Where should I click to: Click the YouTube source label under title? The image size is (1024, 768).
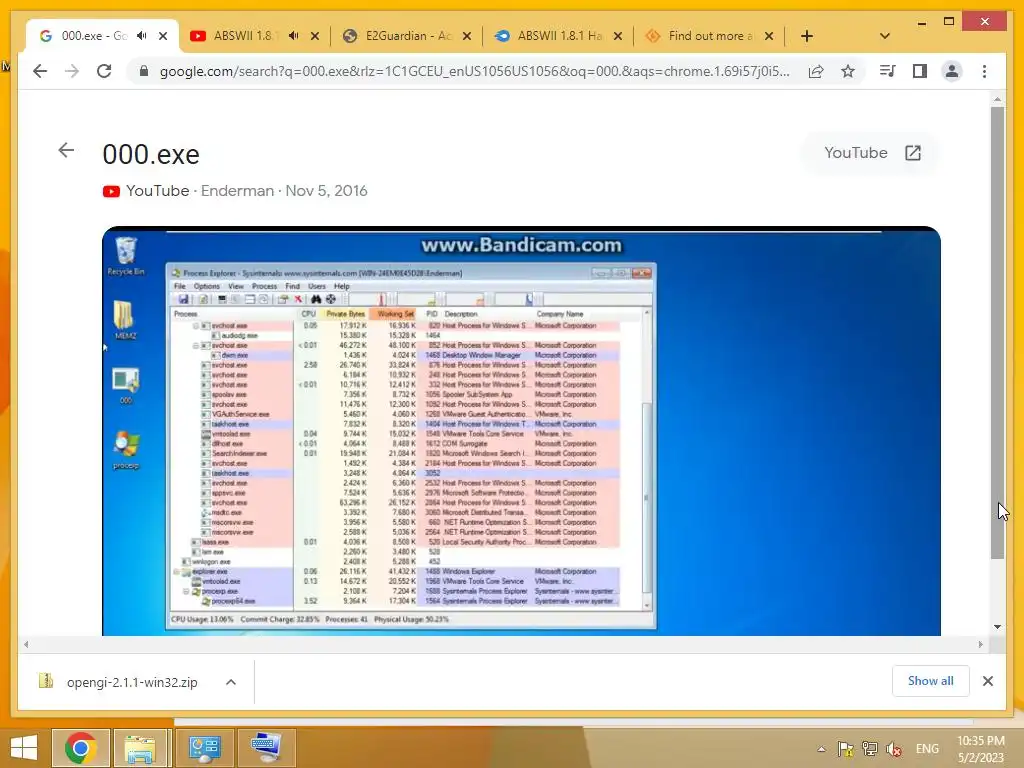[157, 191]
